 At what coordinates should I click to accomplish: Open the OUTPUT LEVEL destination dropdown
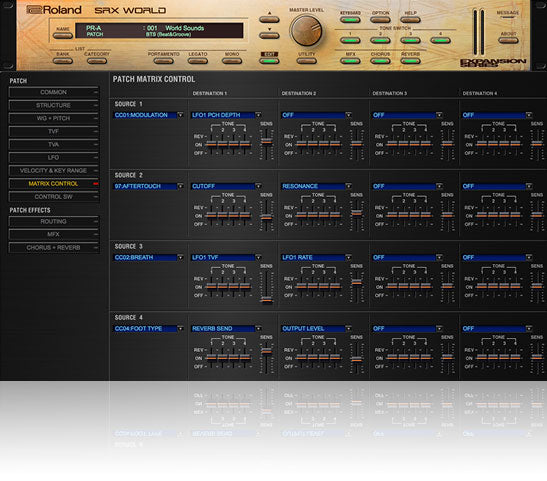(x=316, y=329)
